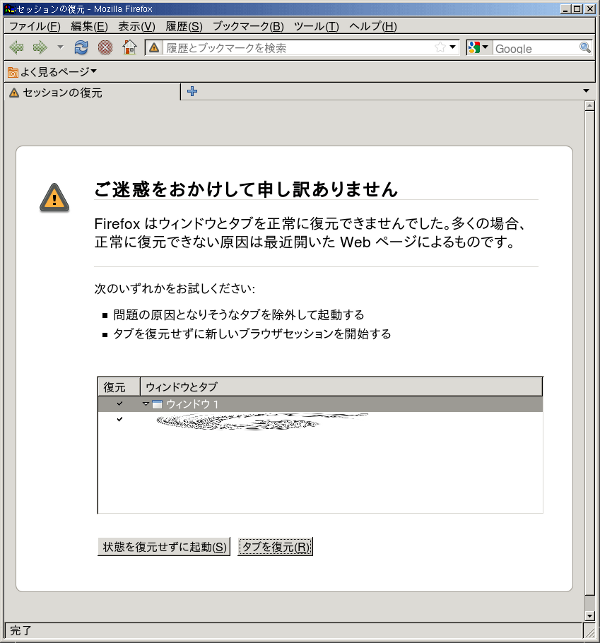600x643 pixels.
Task: Open the ツール(T) menu
Action: point(316,27)
